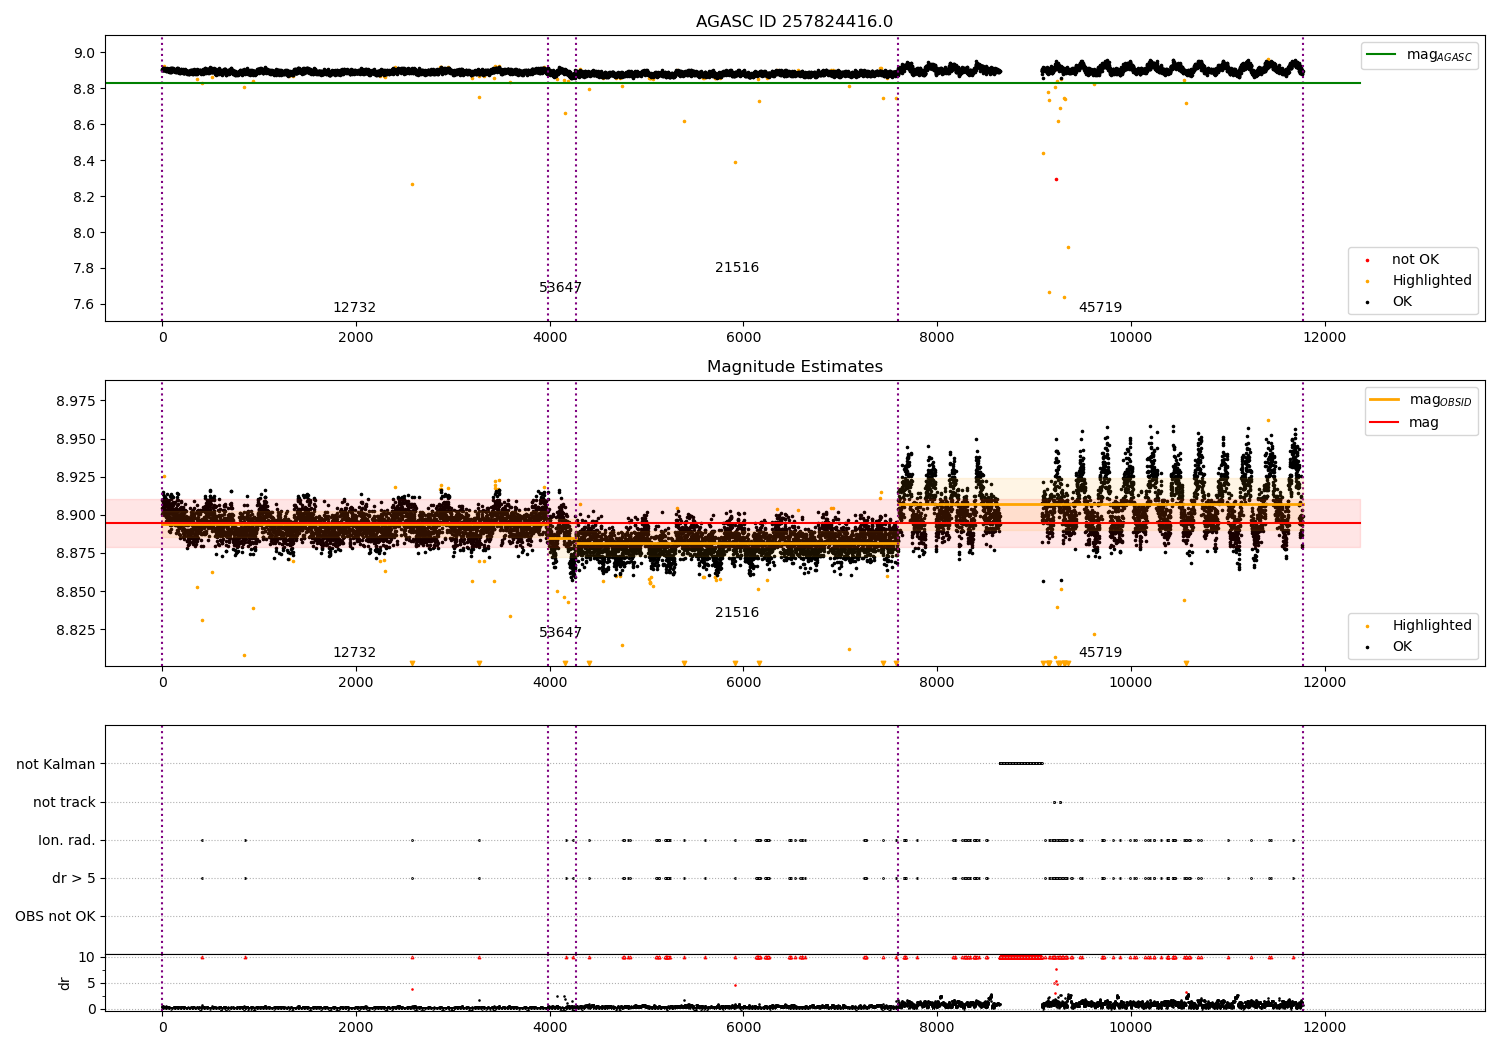This screenshot has height=1050, width=1500.
Task: Click the 12000 x-tick label under the top plot
Action: point(1324,338)
